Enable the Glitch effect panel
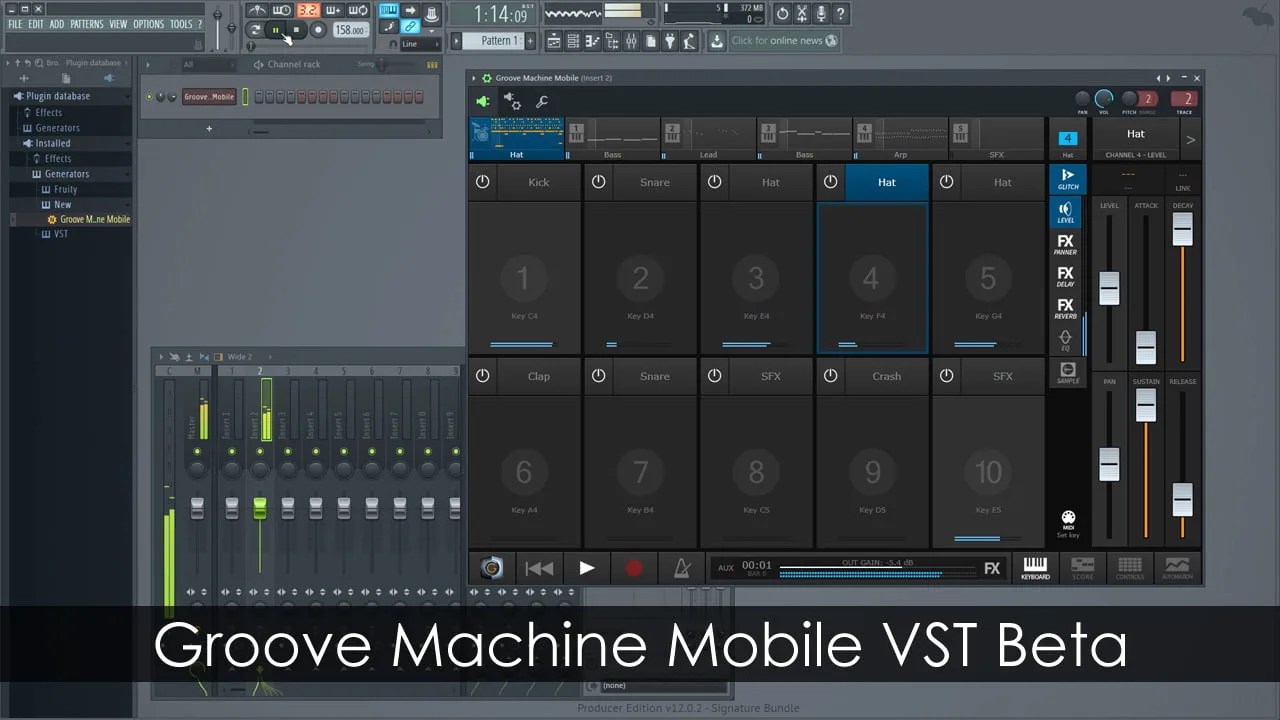The width and height of the screenshot is (1280, 720). click(1067, 178)
